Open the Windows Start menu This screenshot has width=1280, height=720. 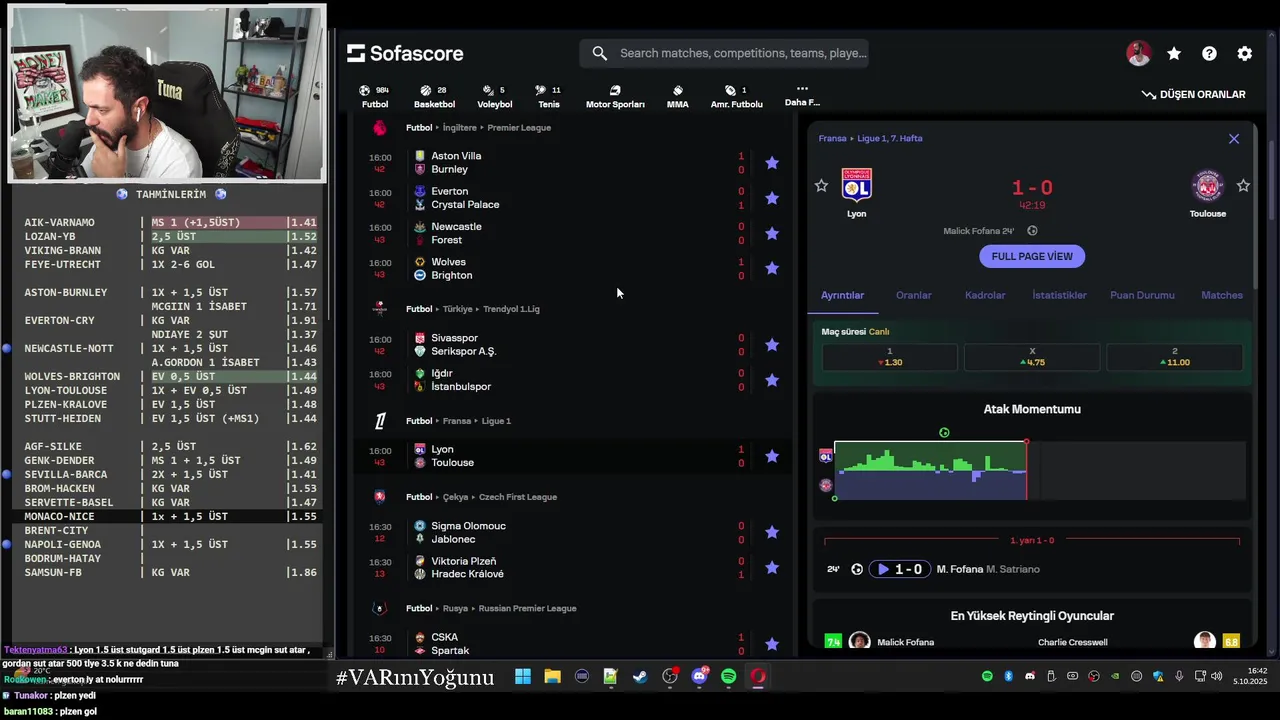click(x=523, y=677)
